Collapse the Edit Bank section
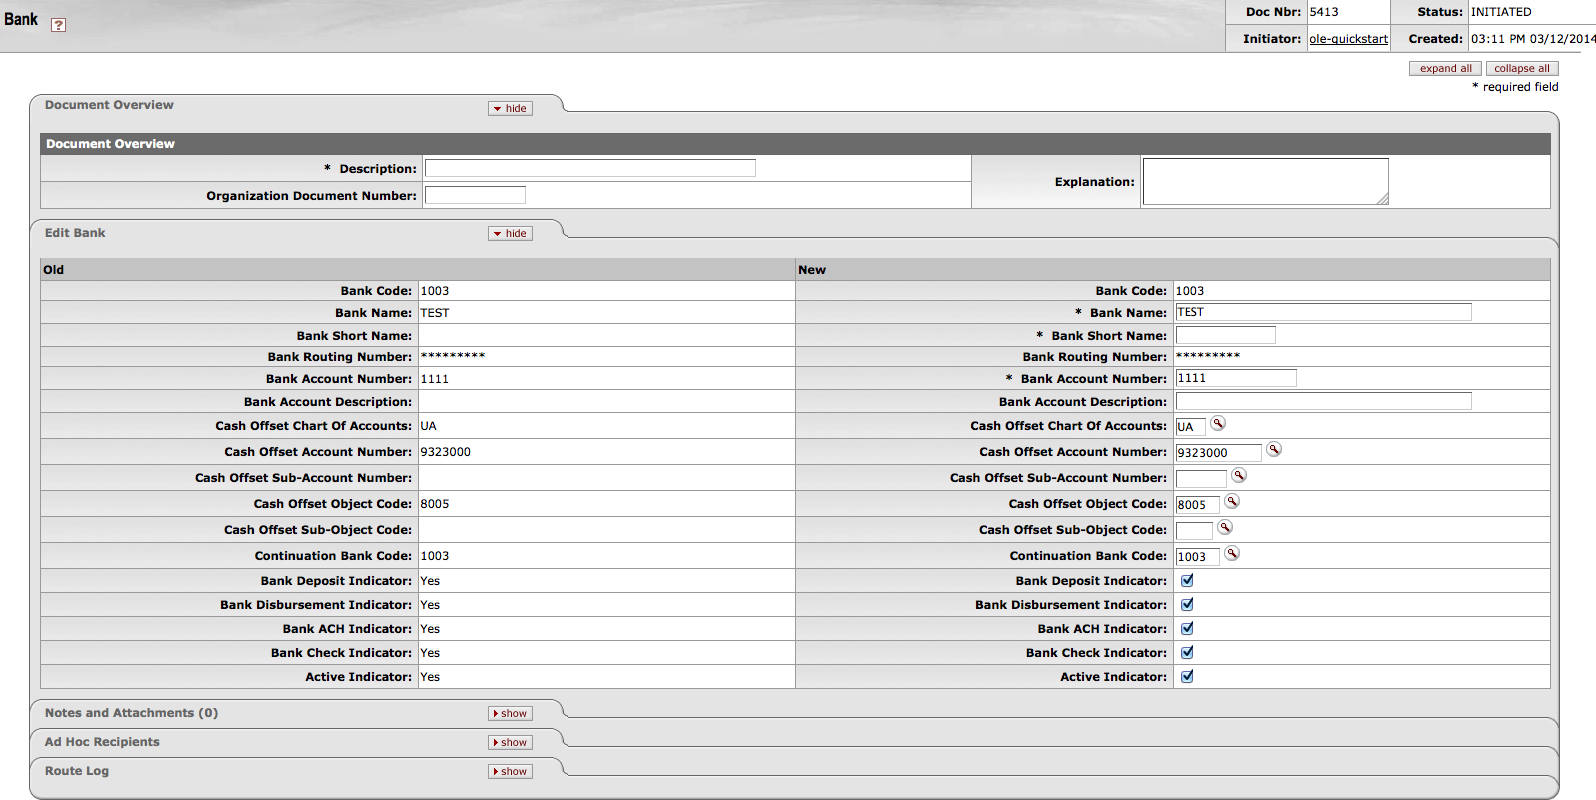1596x800 pixels. (510, 234)
